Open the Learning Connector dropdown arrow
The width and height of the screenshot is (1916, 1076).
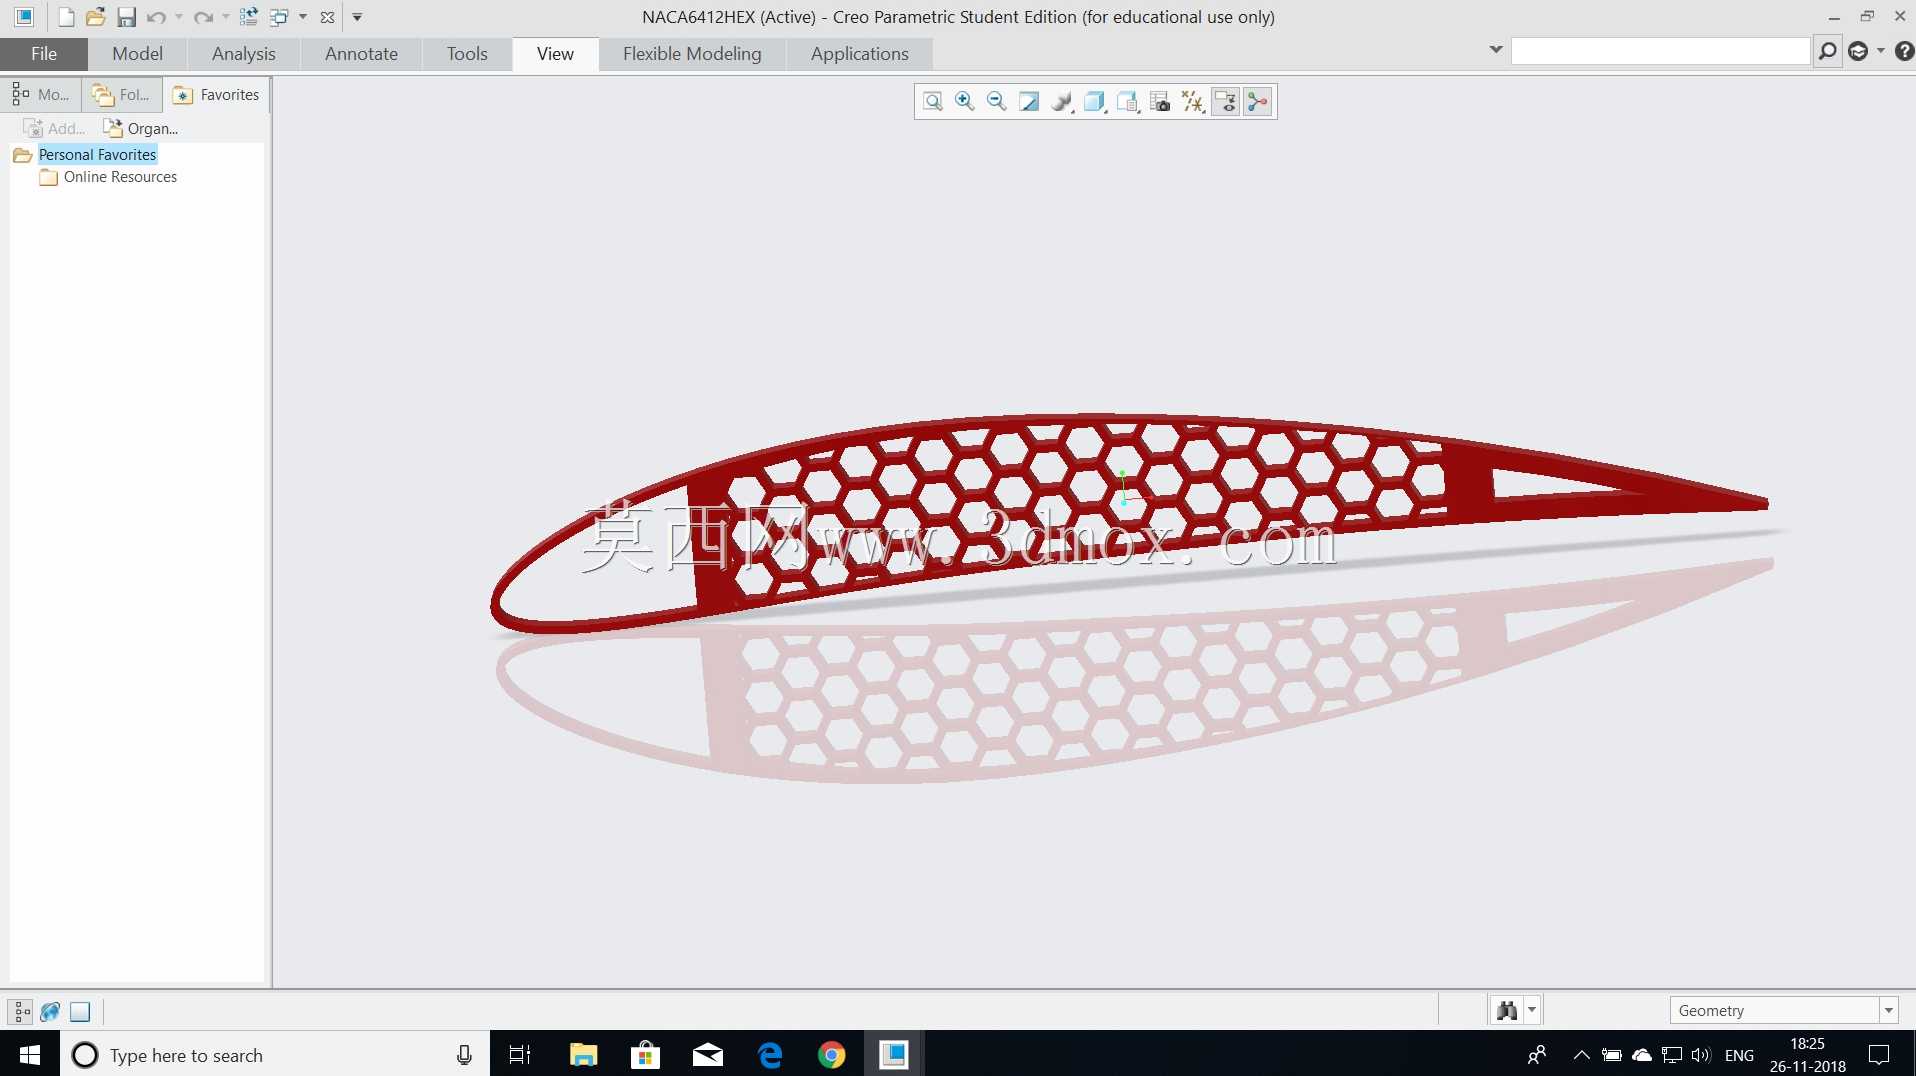pyautogui.click(x=1881, y=51)
